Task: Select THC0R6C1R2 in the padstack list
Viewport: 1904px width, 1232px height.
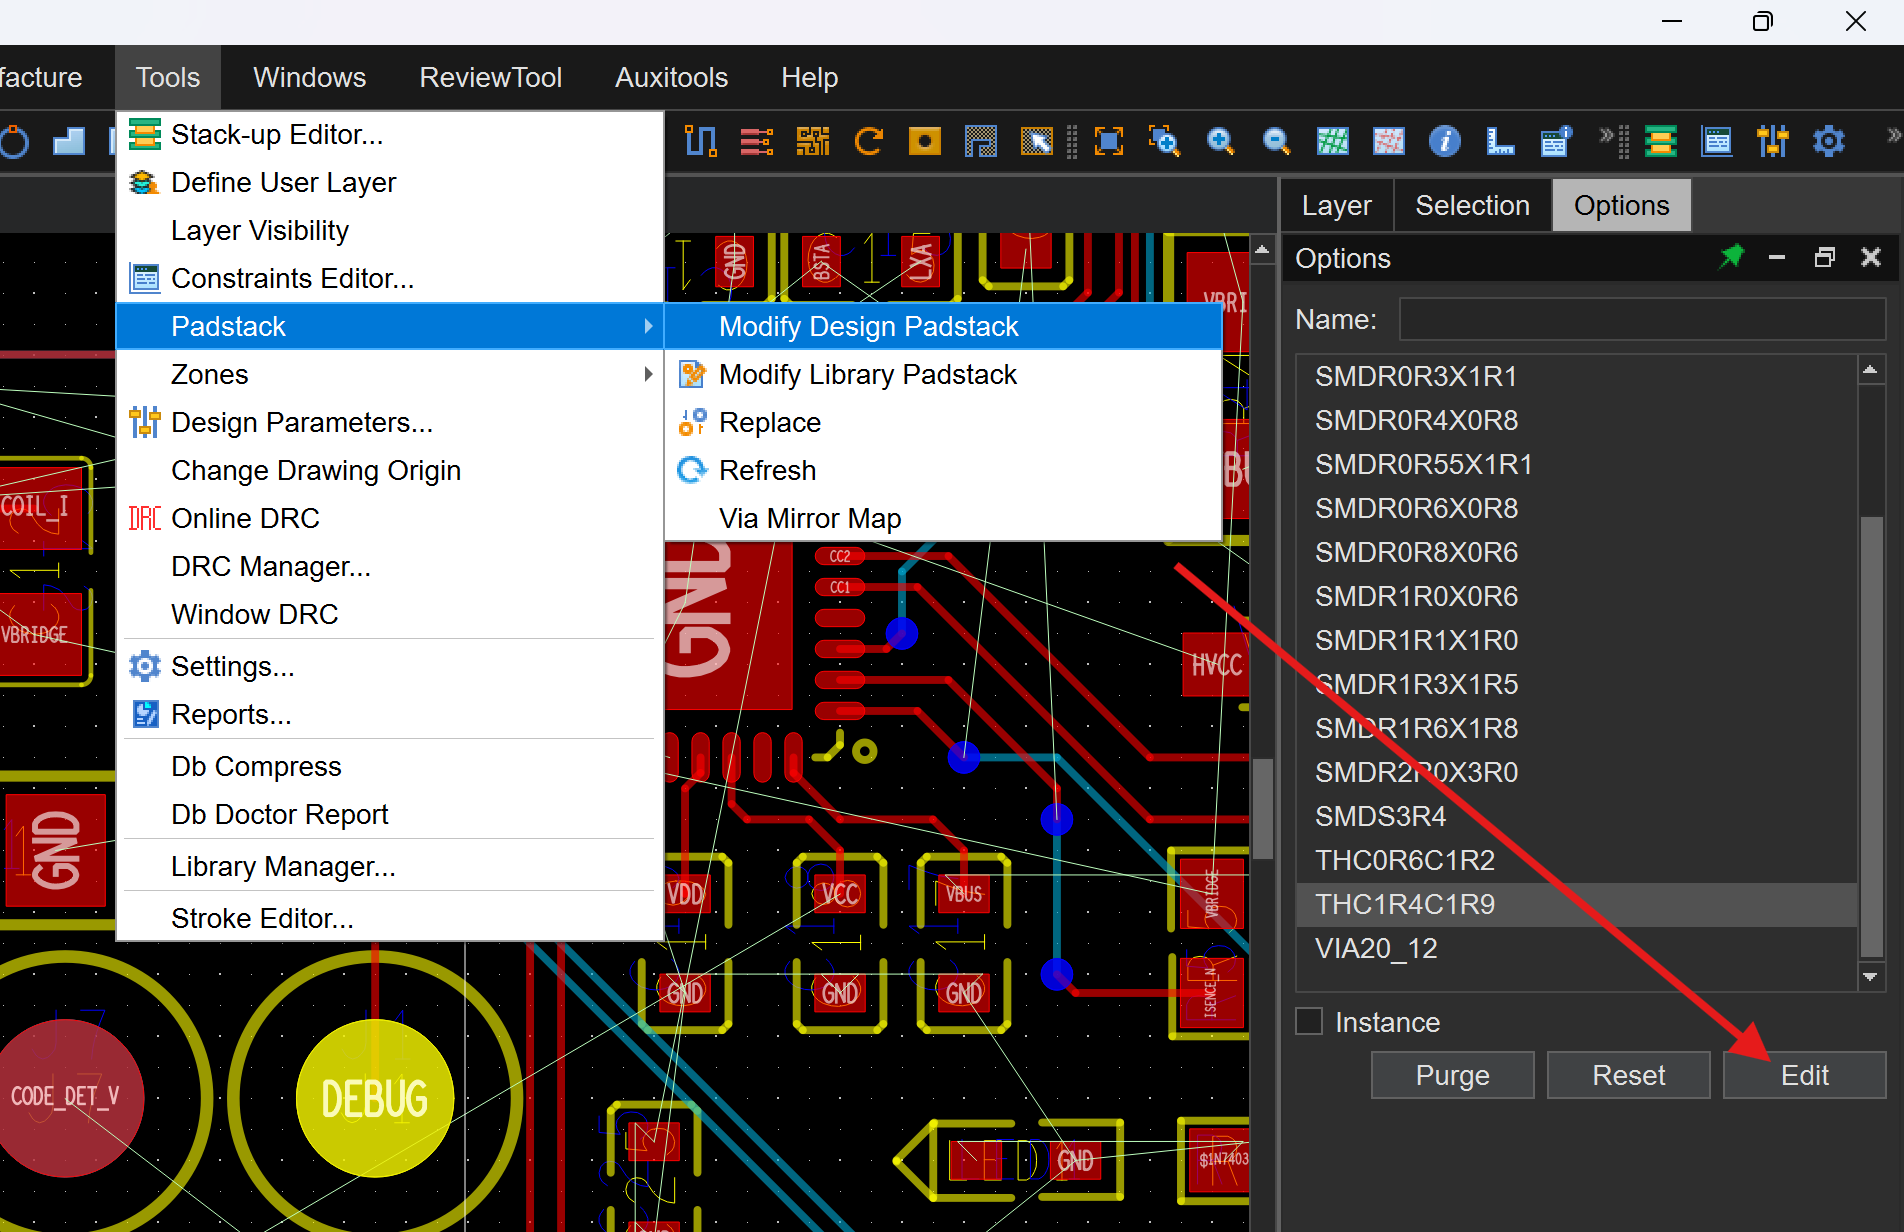Action: click(1404, 860)
